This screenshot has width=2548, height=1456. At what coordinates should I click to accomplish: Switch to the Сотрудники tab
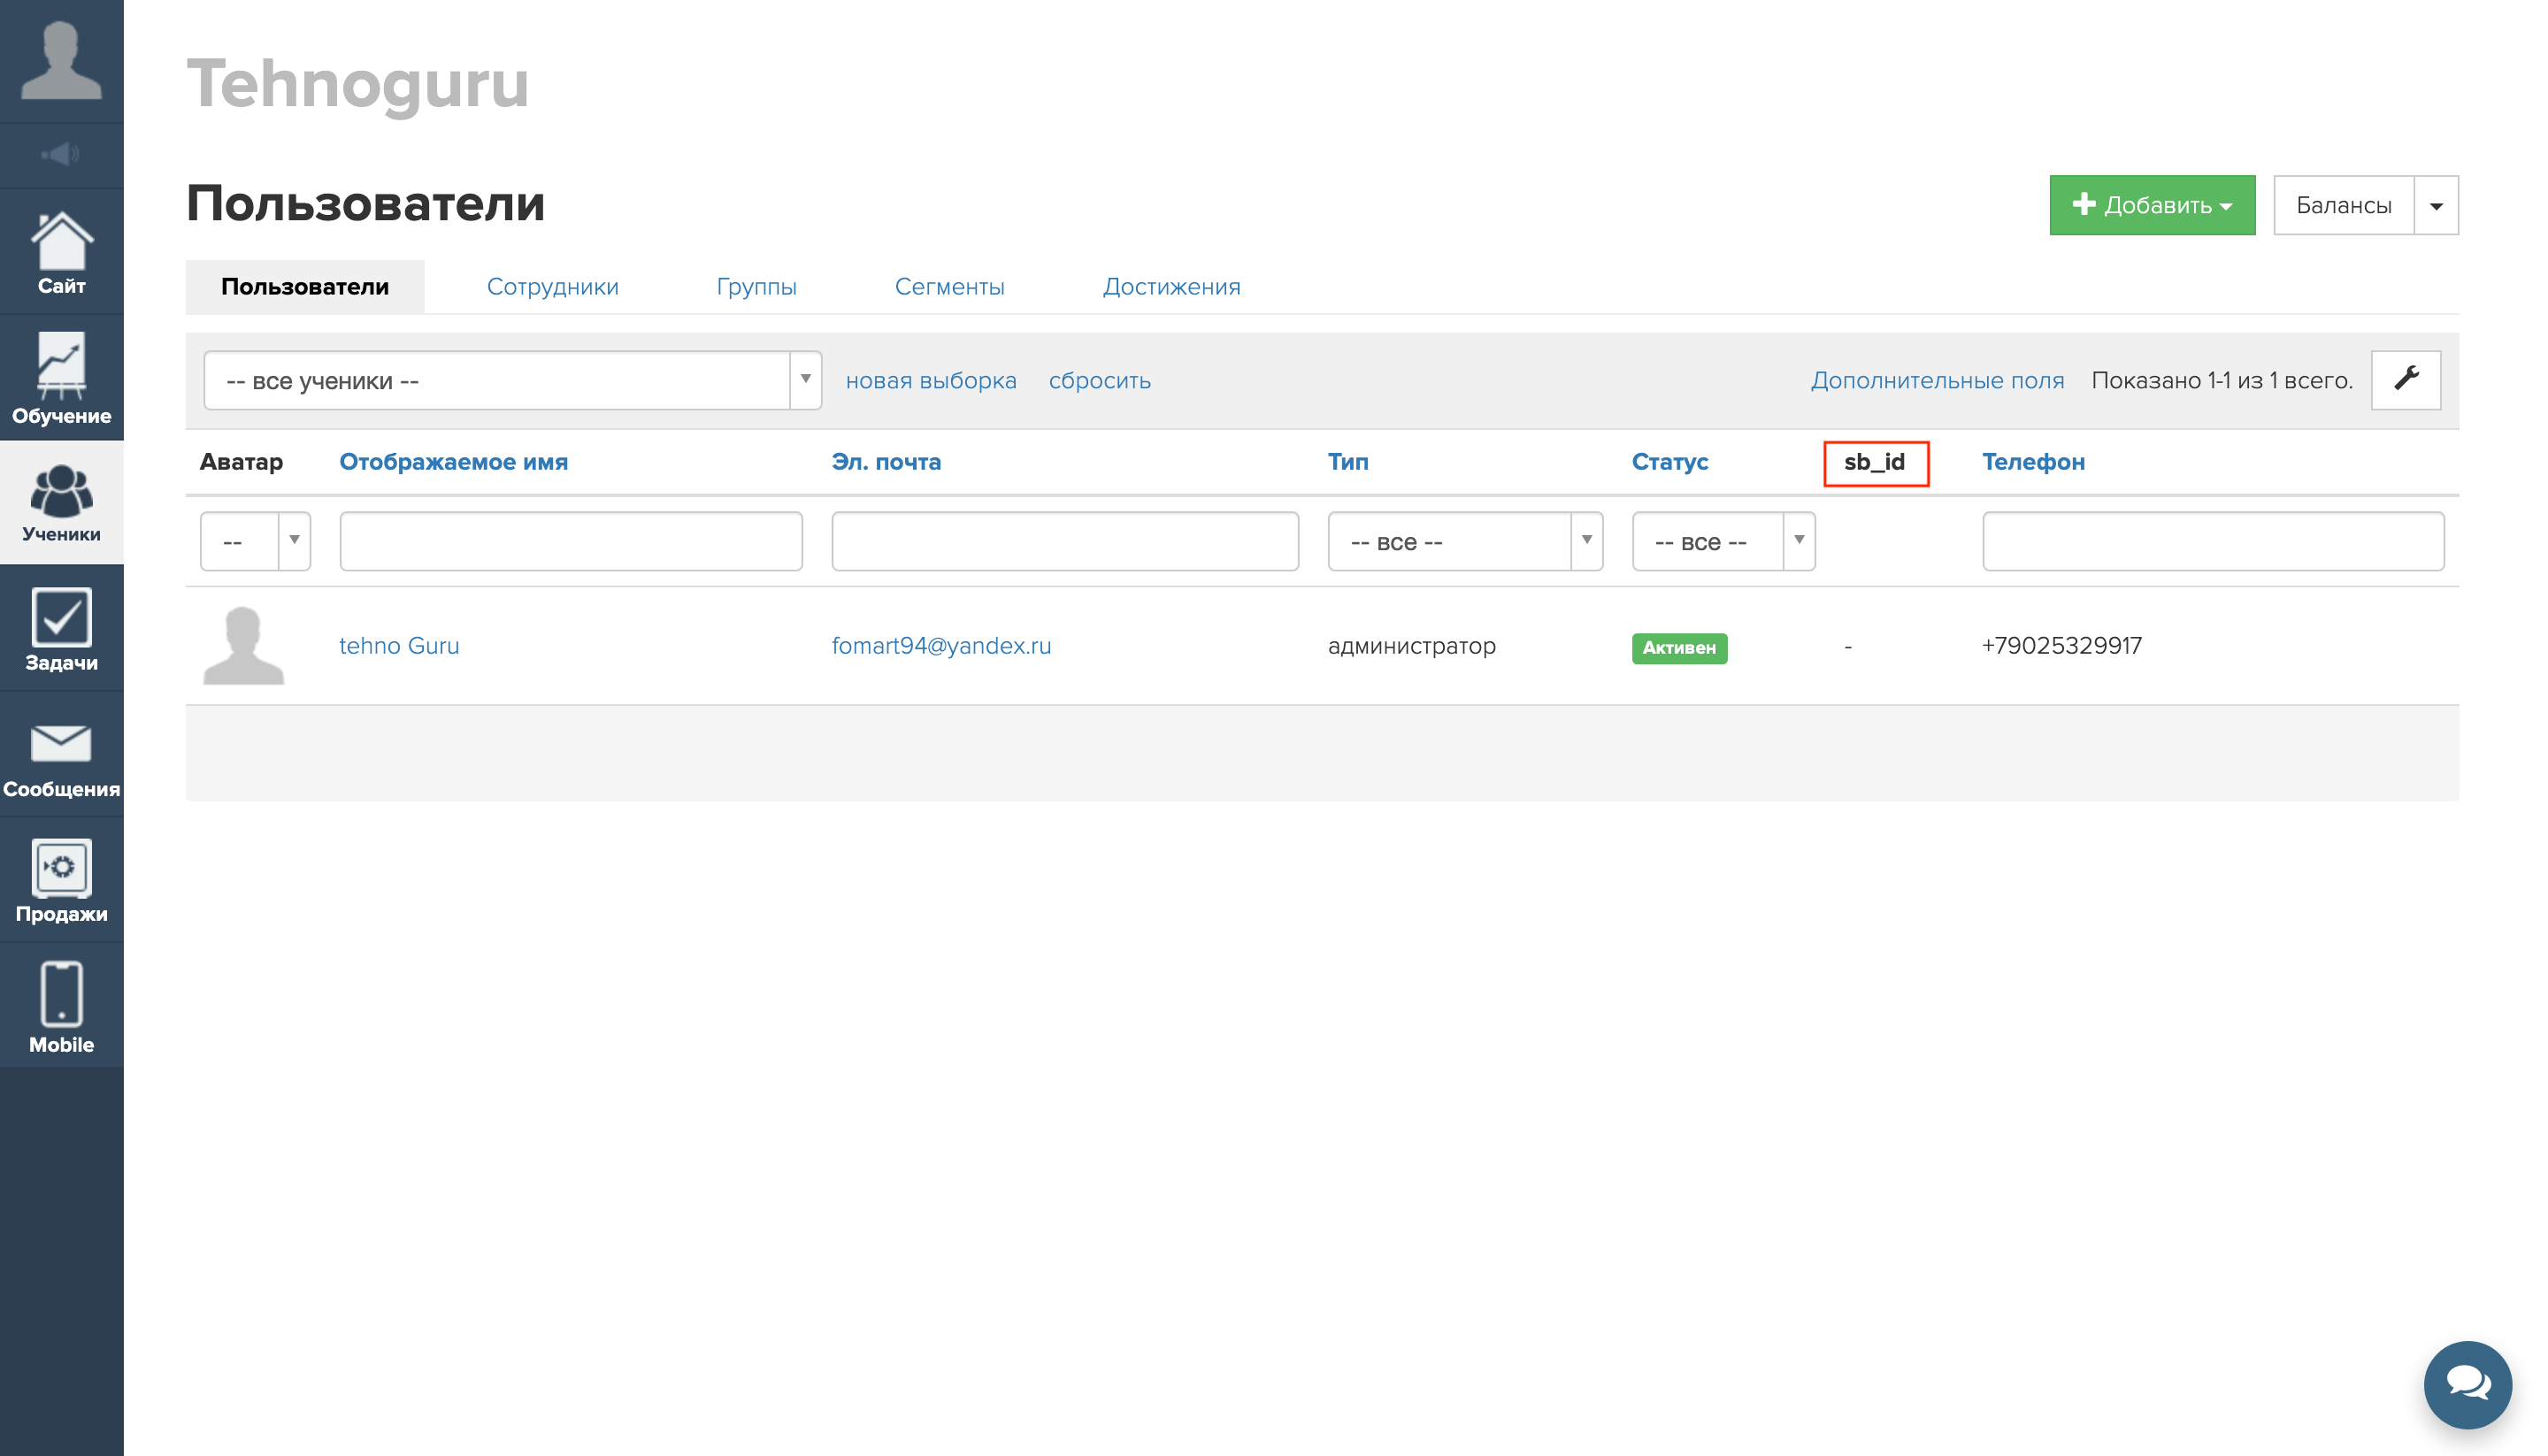coord(552,287)
